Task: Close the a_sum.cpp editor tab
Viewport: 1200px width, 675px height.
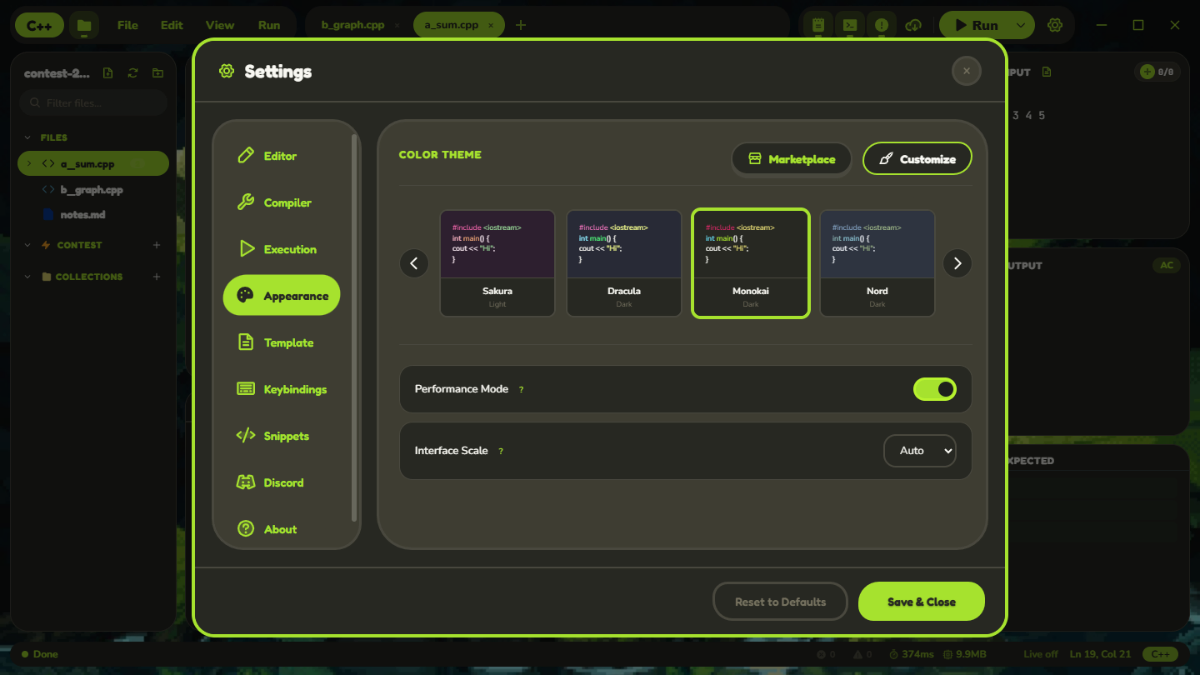Action: [490, 25]
